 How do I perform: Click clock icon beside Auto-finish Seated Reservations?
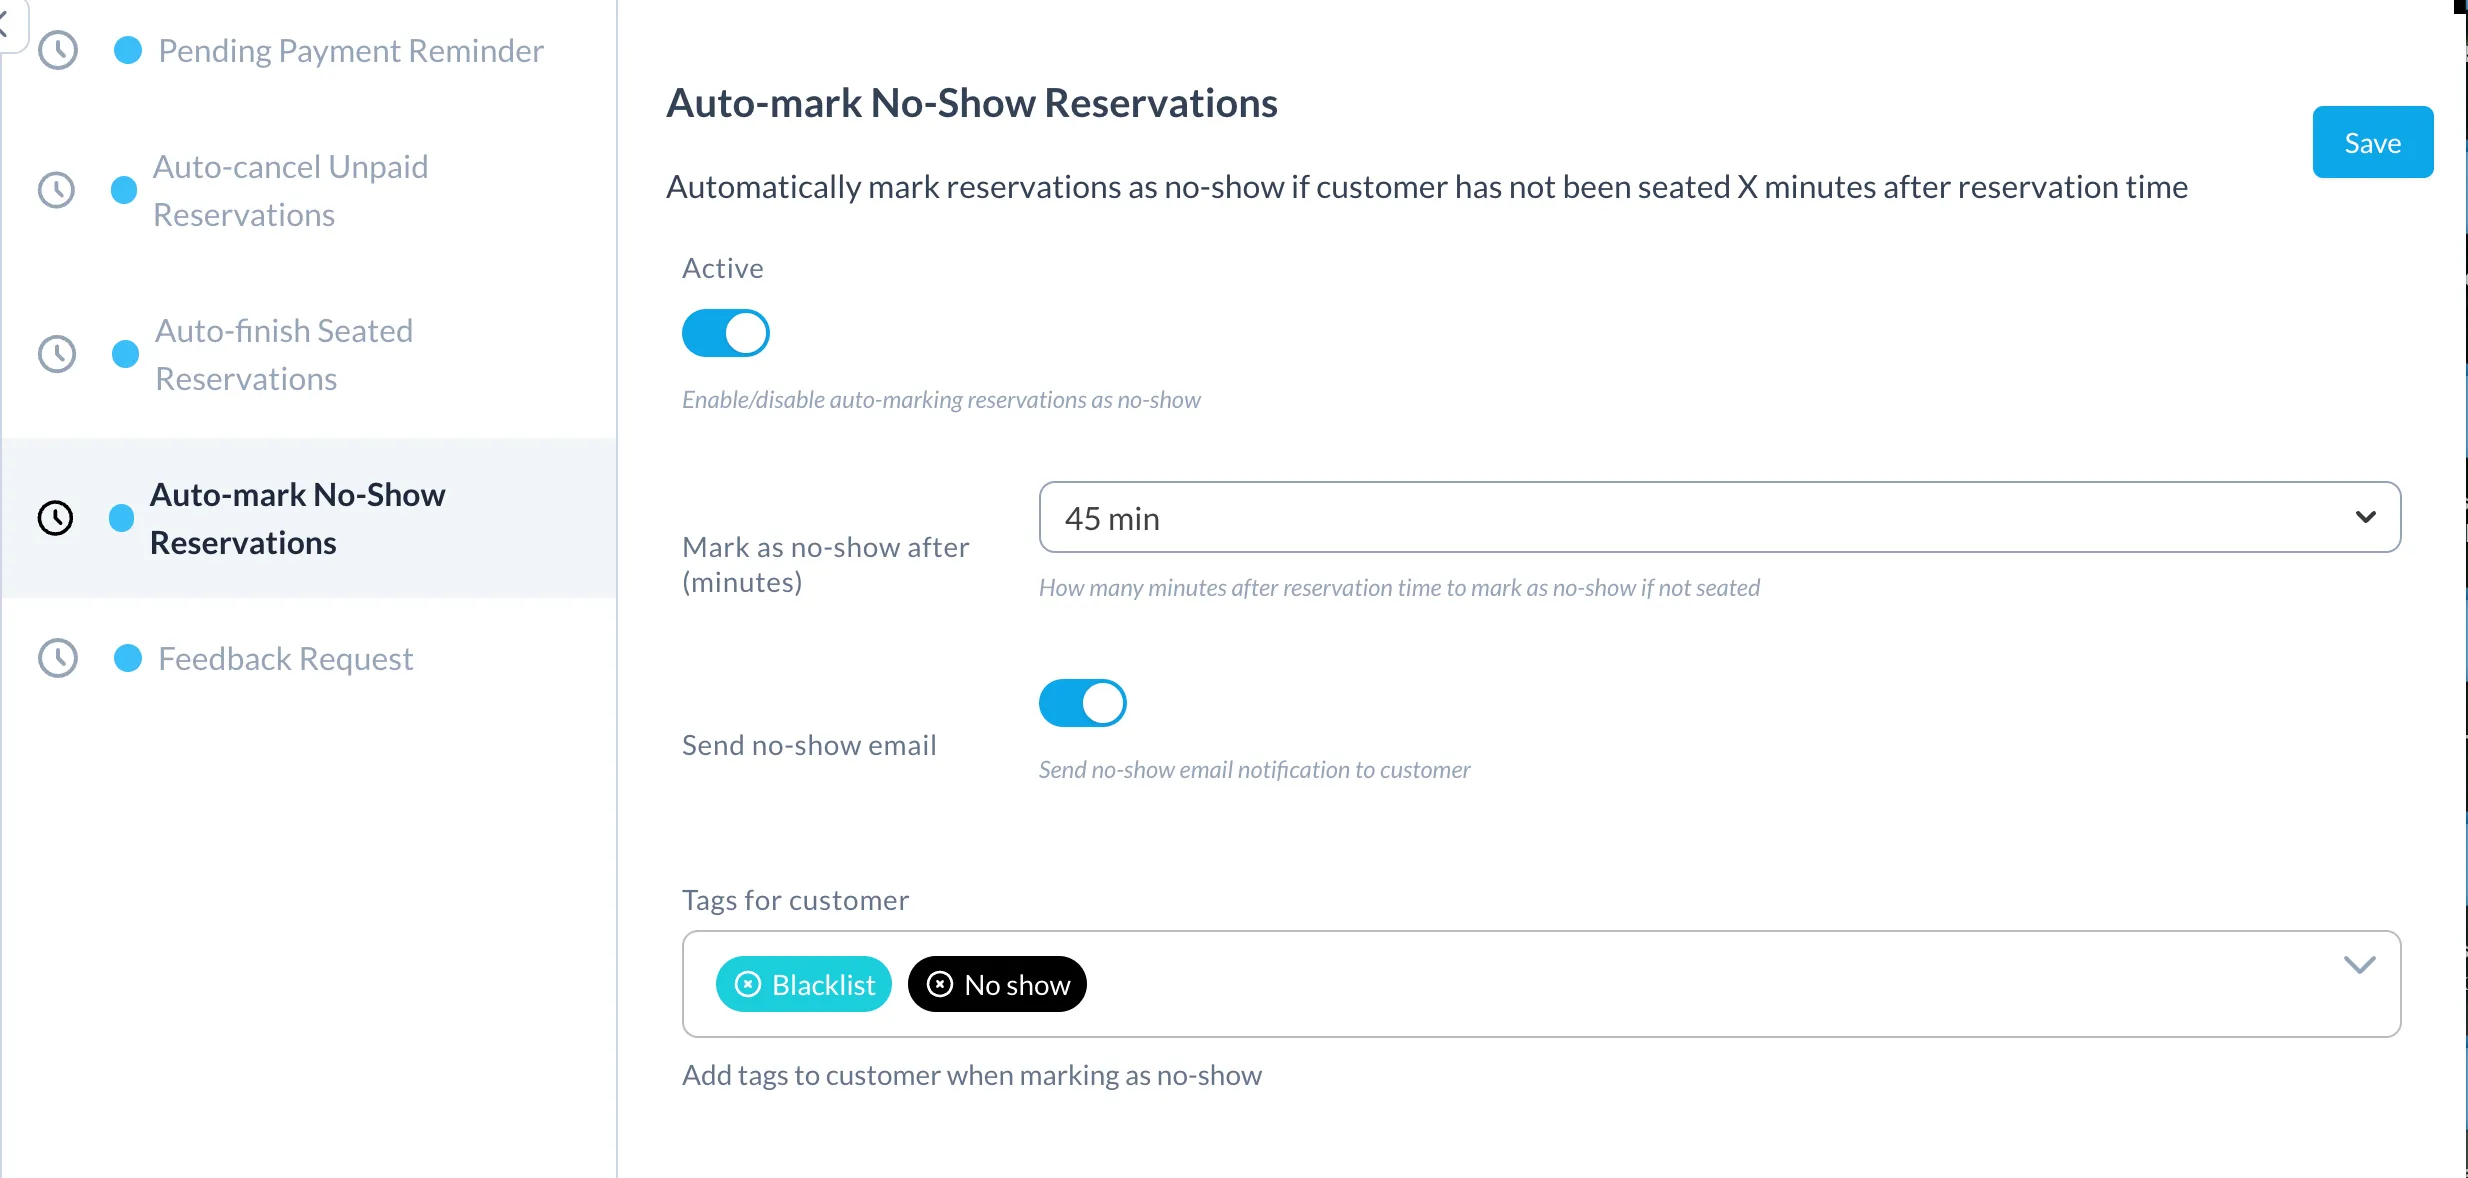tap(57, 354)
